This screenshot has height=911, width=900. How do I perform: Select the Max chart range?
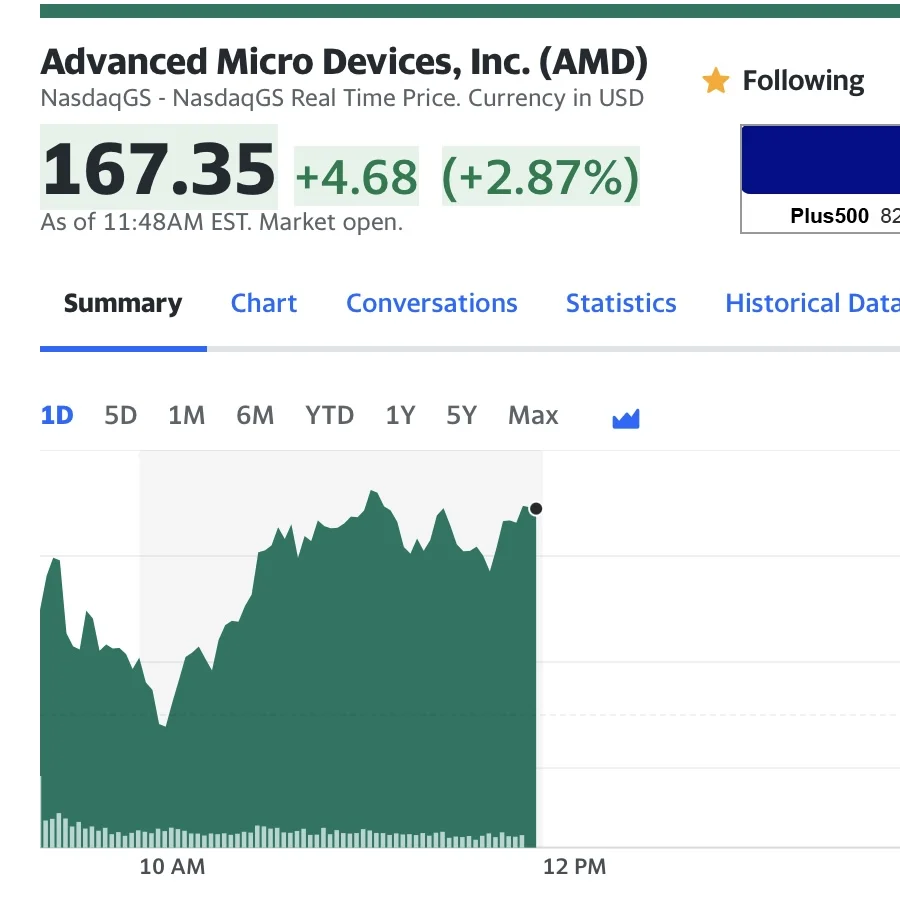pos(533,415)
